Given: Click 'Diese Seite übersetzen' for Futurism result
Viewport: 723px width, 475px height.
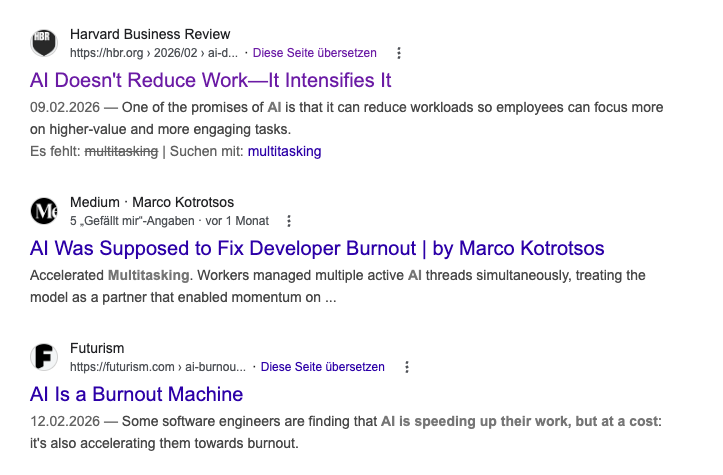Looking at the screenshot, I should pyautogui.click(x=322, y=367).
